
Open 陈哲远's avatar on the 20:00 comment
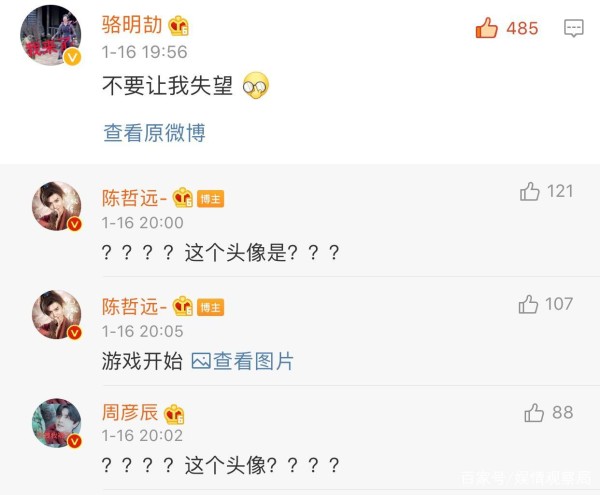click(x=57, y=206)
